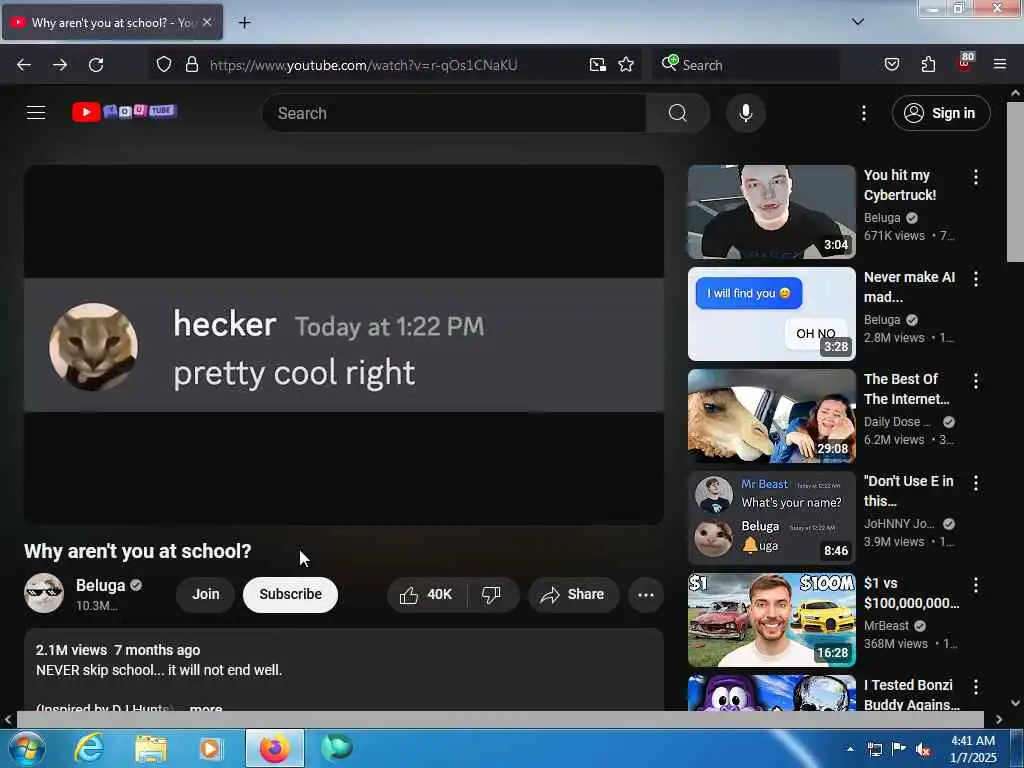Screen dimensions: 1024x768
Task: Play You hit my Cybertruck thumbnail
Action: pyautogui.click(x=771, y=212)
